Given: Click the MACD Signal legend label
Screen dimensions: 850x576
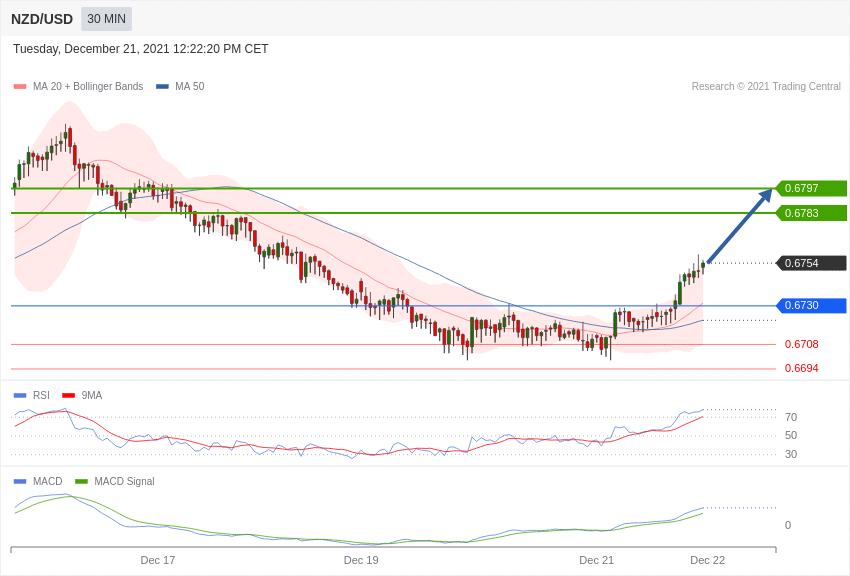Looking at the screenshot, I should coord(124,481).
